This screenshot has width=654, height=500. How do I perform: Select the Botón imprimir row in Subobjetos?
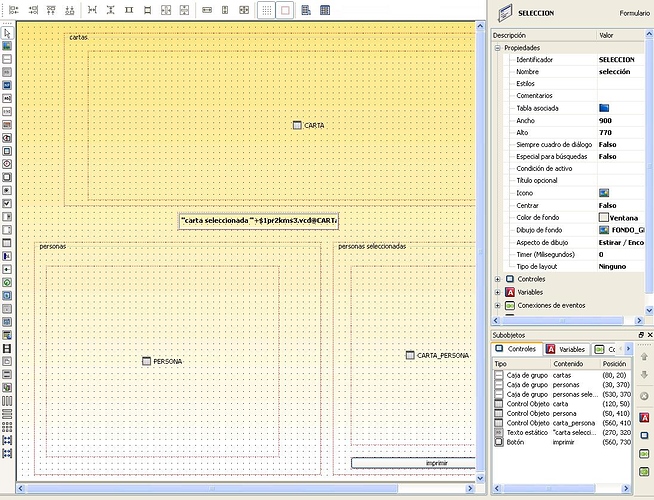(x=562, y=442)
